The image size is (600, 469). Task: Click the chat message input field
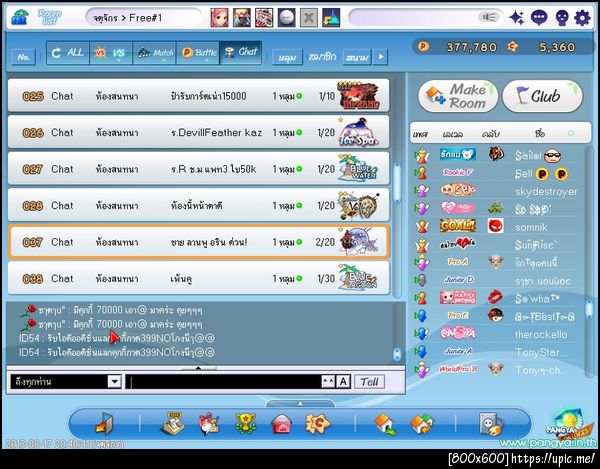(224, 381)
